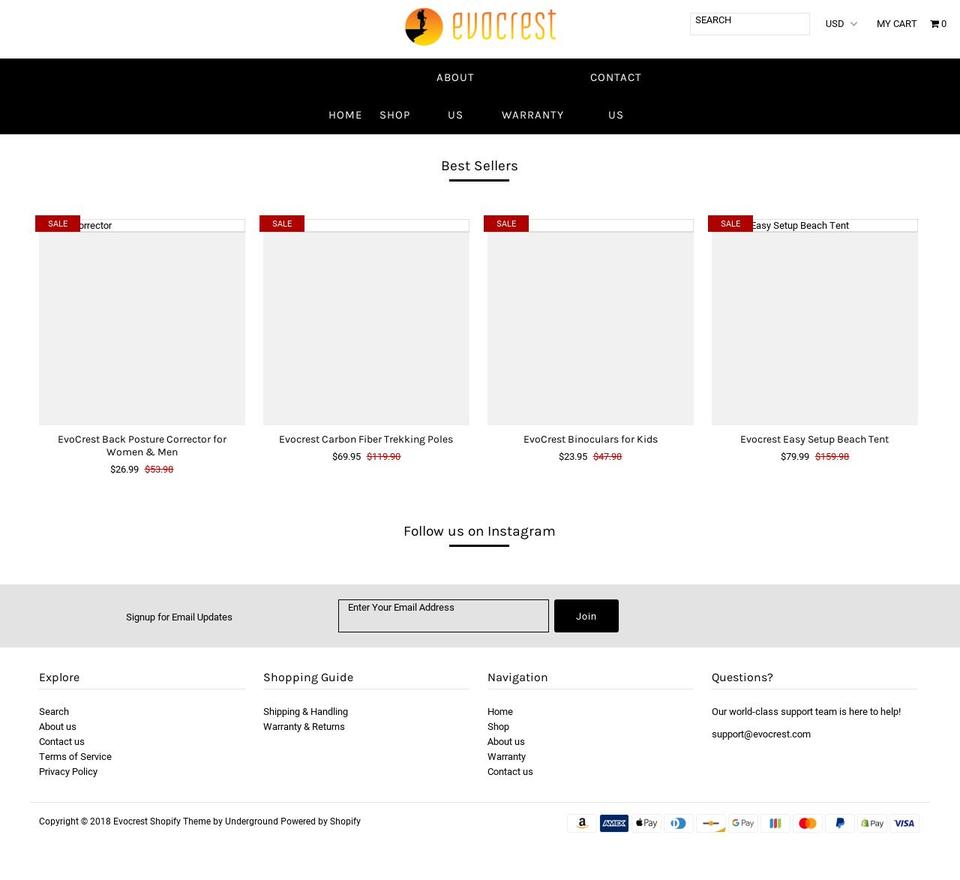Screen dimensions: 960x880
Task: Select the PayPal payment icon
Action: (x=840, y=823)
